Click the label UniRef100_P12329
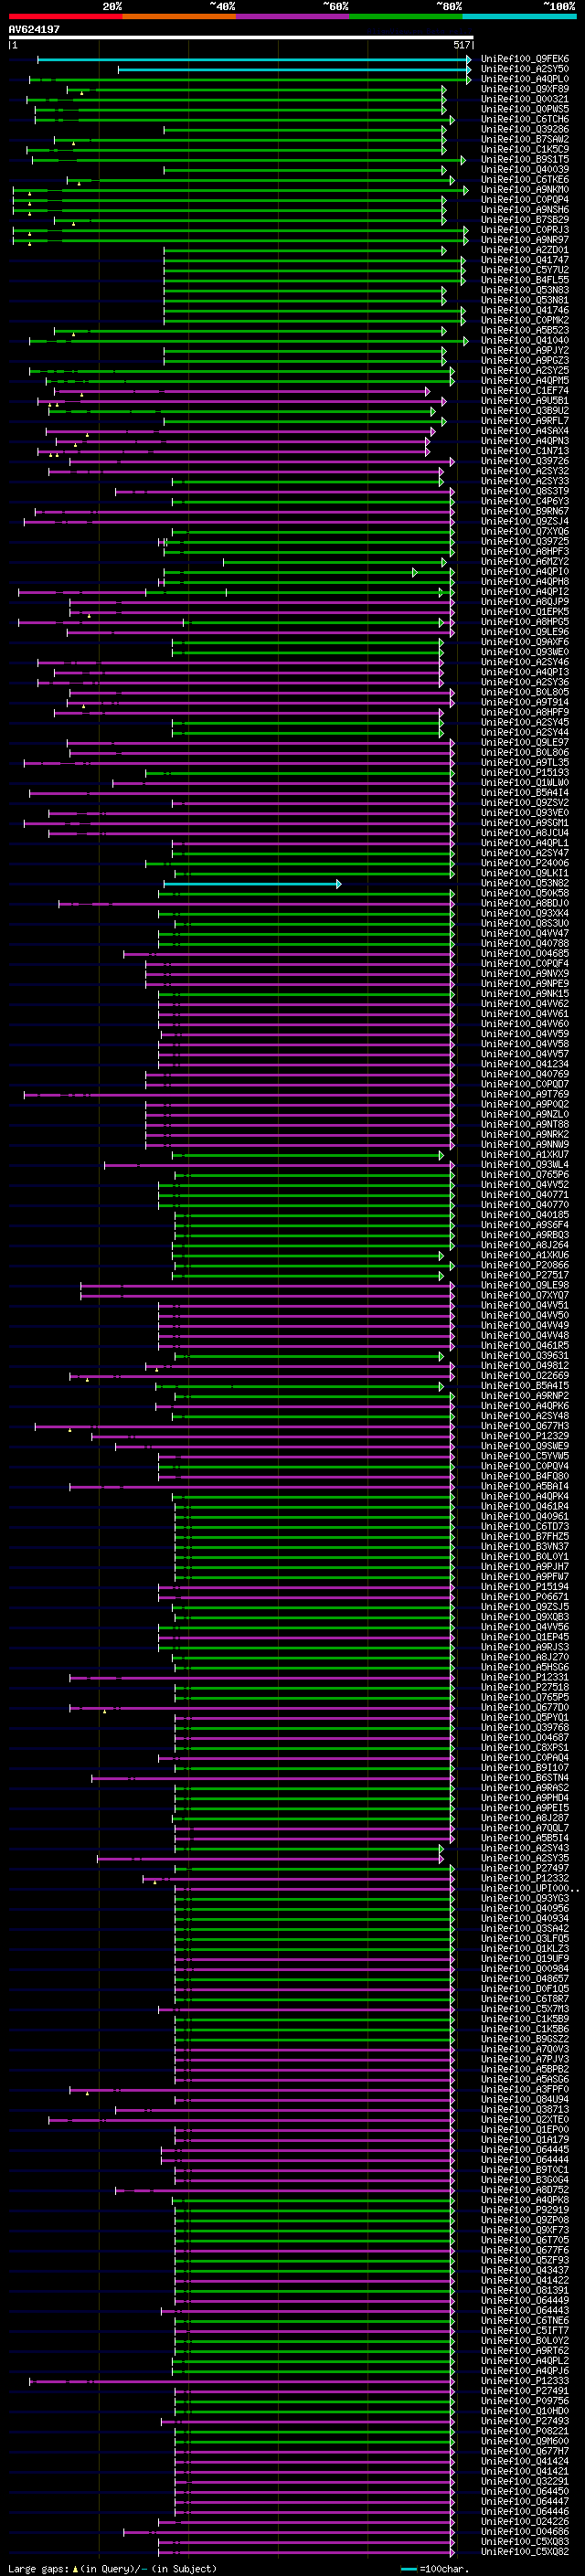 pyautogui.click(x=525, y=1436)
